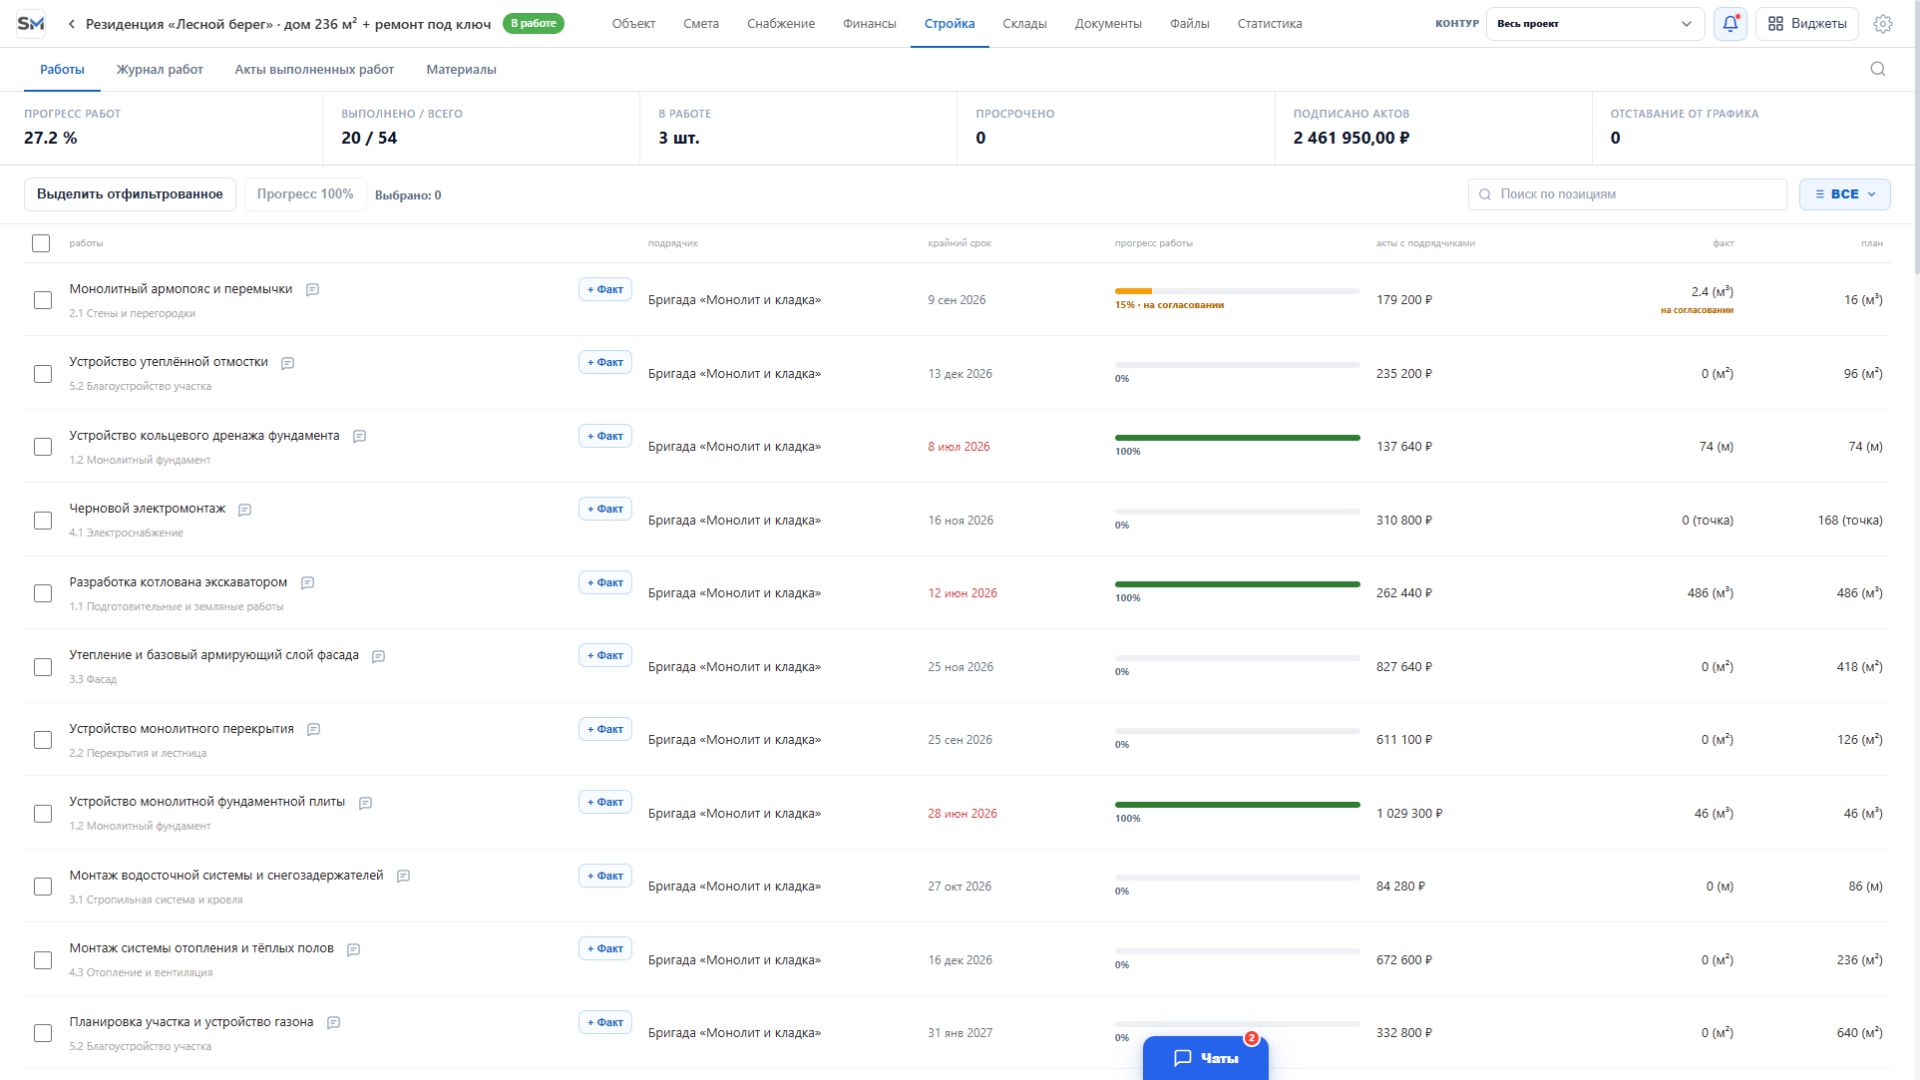Add Факт for Черновой электромонтаж
This screenshot has width=1920, height=1080.
(605, 509)
